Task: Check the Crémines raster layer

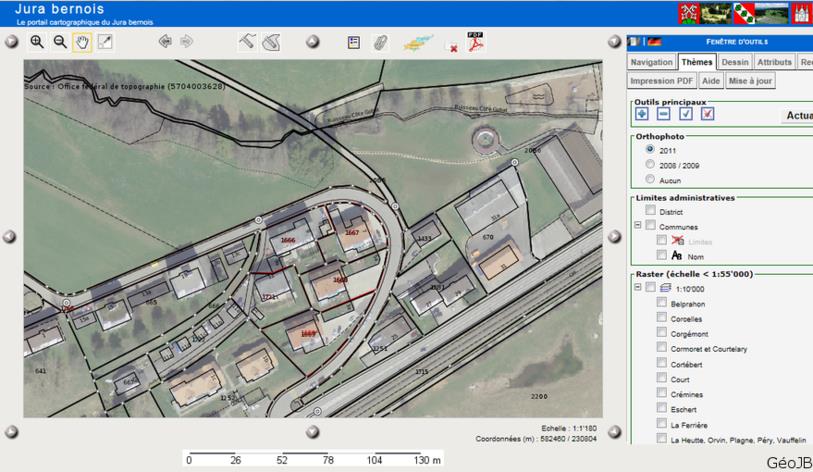Action: pos(661,393)
